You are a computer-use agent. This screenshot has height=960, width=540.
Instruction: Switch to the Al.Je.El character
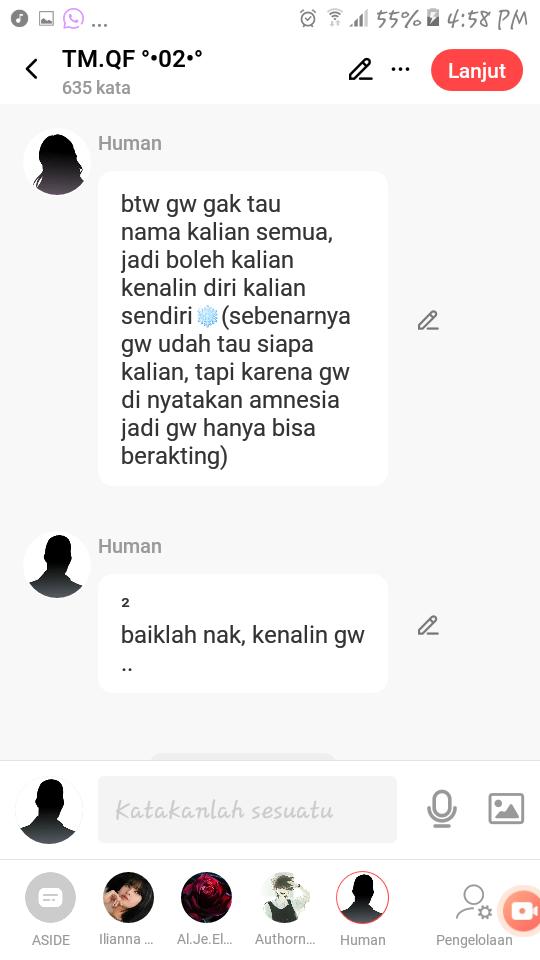pos(206,910)
